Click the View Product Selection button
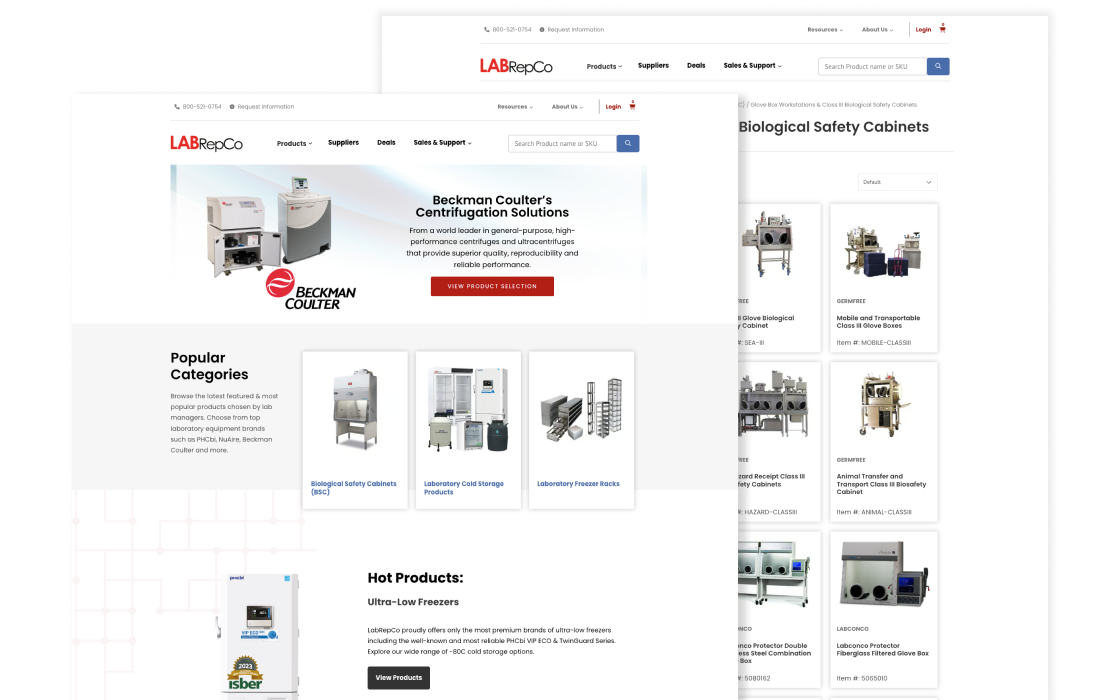Image resolution: width=1120 pixels, height=700 pixels. (492, 286)
